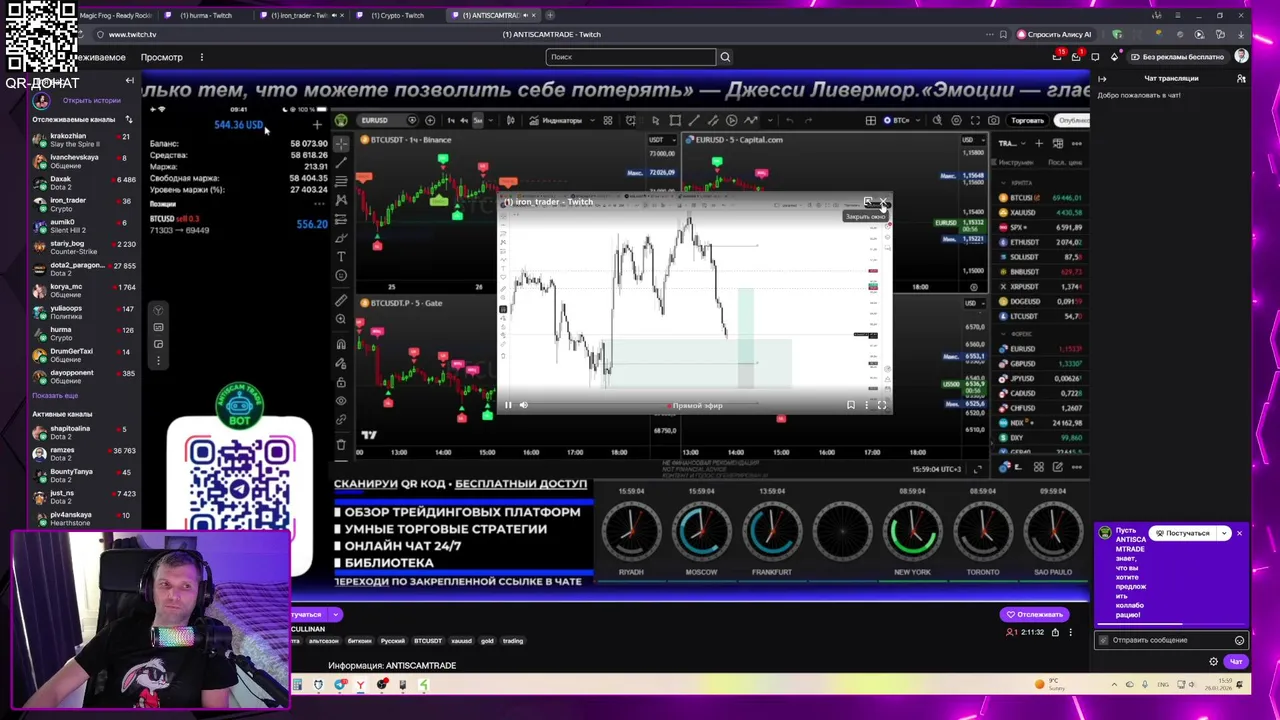Open a new browser tab

(550, 15)
